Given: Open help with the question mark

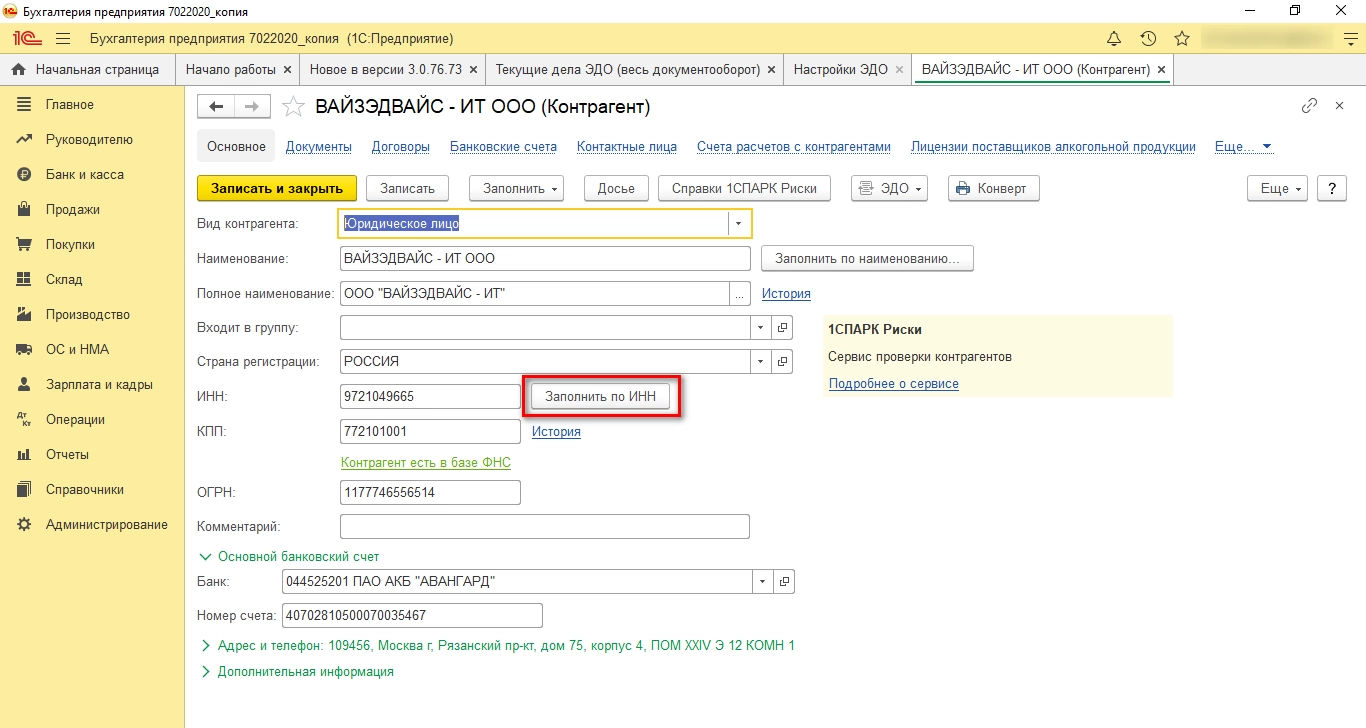Looking at the screenshot, I should pos(1332,189).
